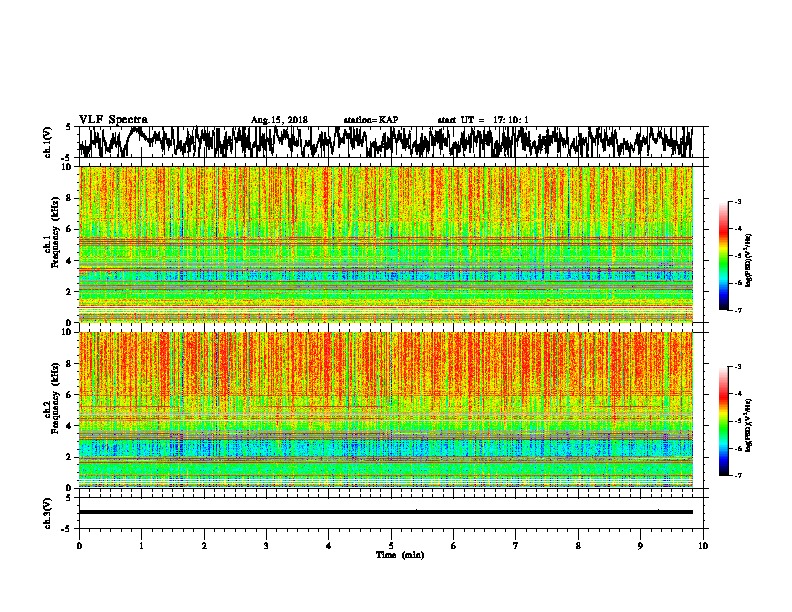
Task: Click the "2" kHz tick on ch.2 frequency axis
Action: coord(69,457)
